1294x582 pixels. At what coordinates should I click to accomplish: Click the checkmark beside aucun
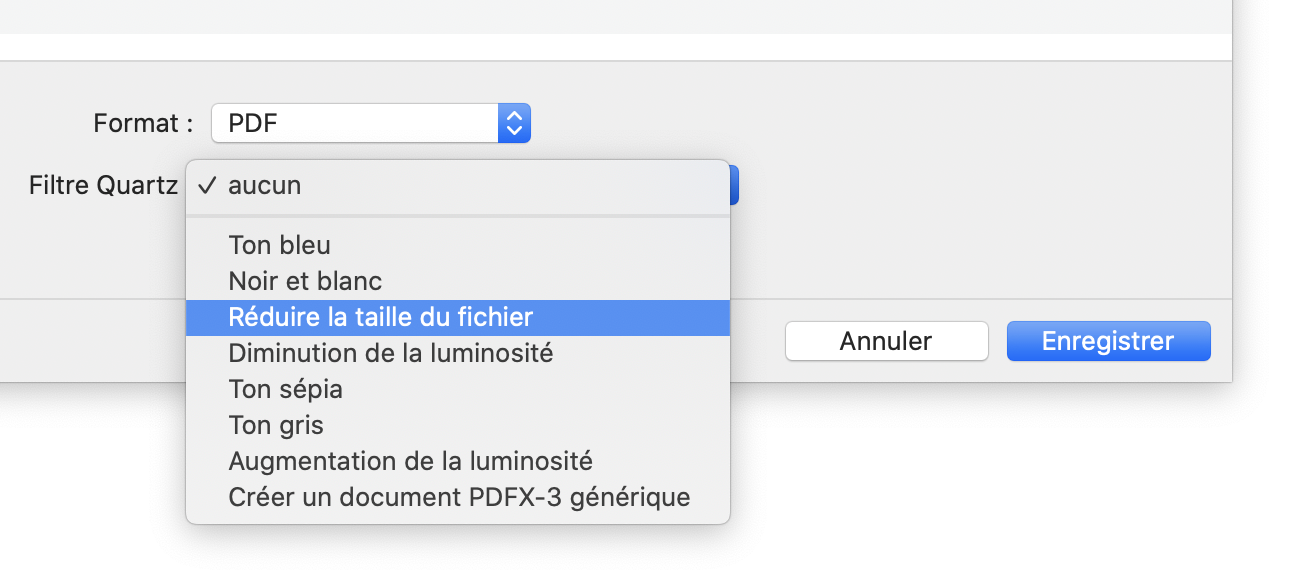click(x=207, y=185)
